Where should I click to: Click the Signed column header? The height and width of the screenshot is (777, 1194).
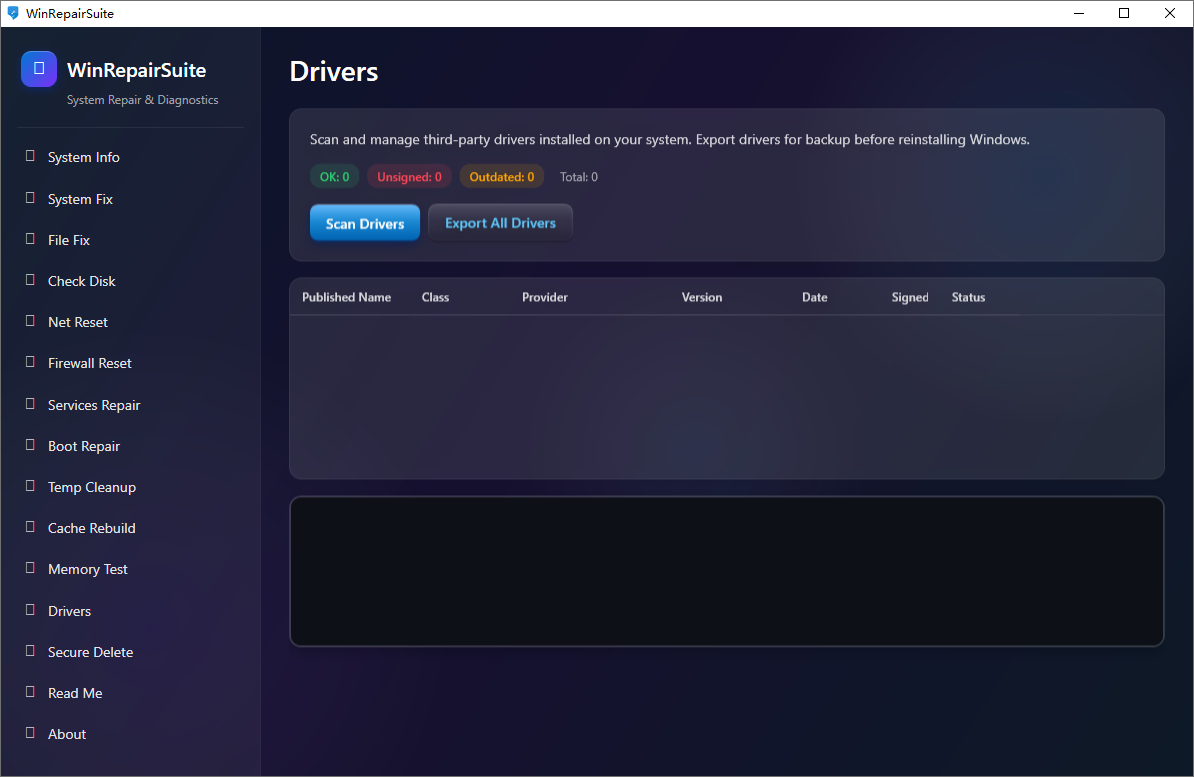910,297
